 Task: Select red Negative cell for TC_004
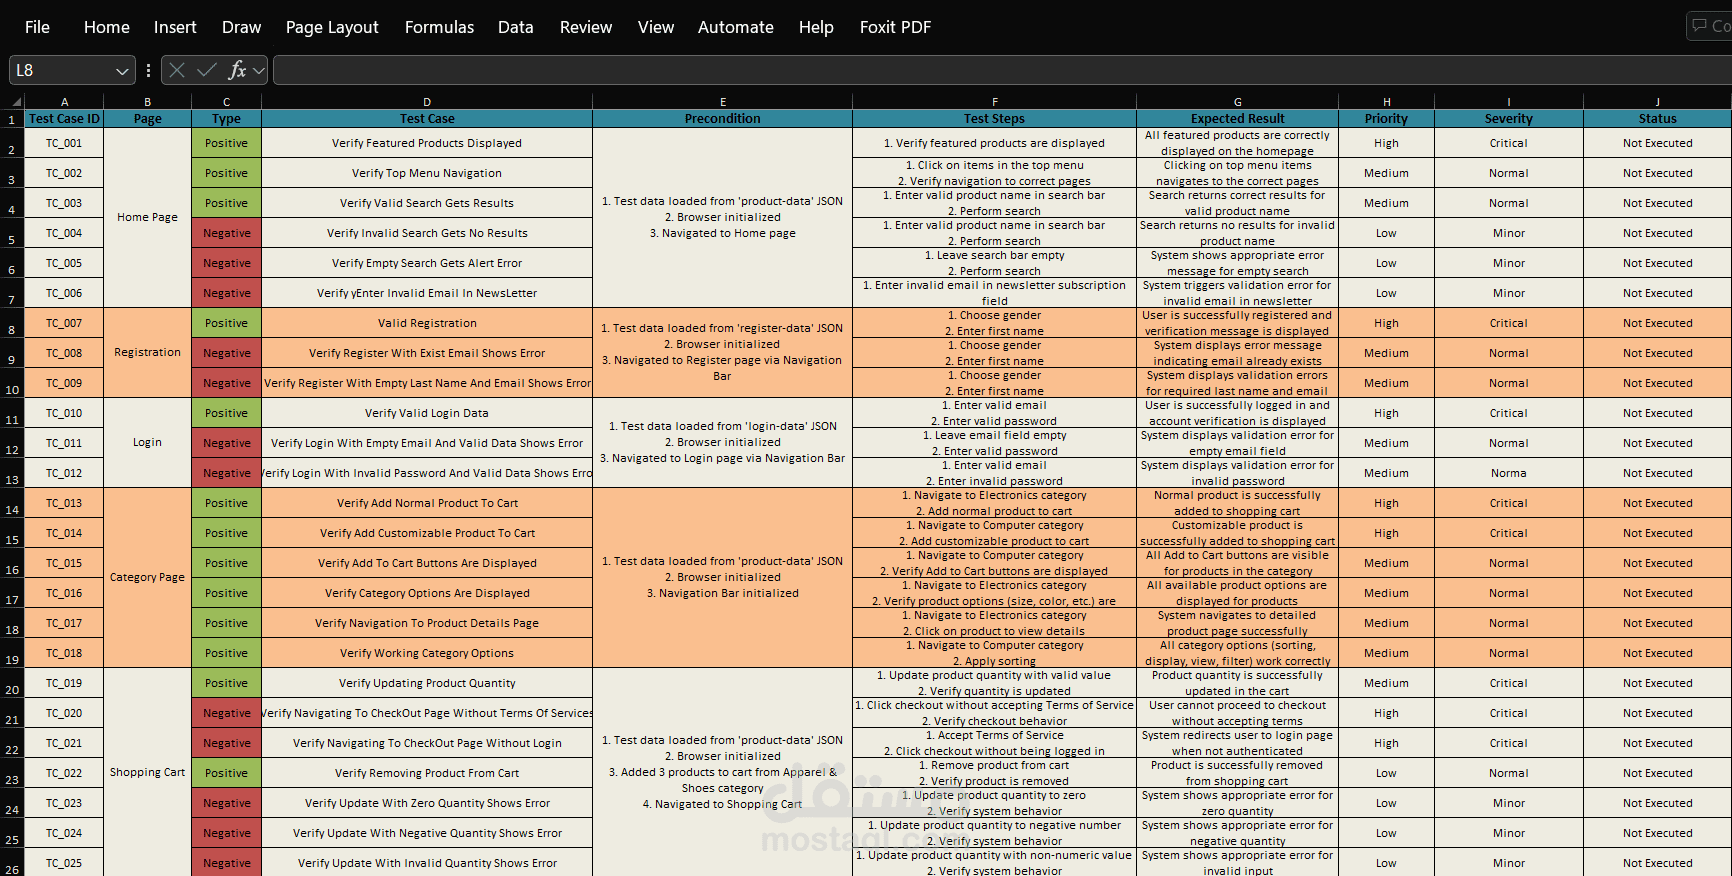coord(227,233)
